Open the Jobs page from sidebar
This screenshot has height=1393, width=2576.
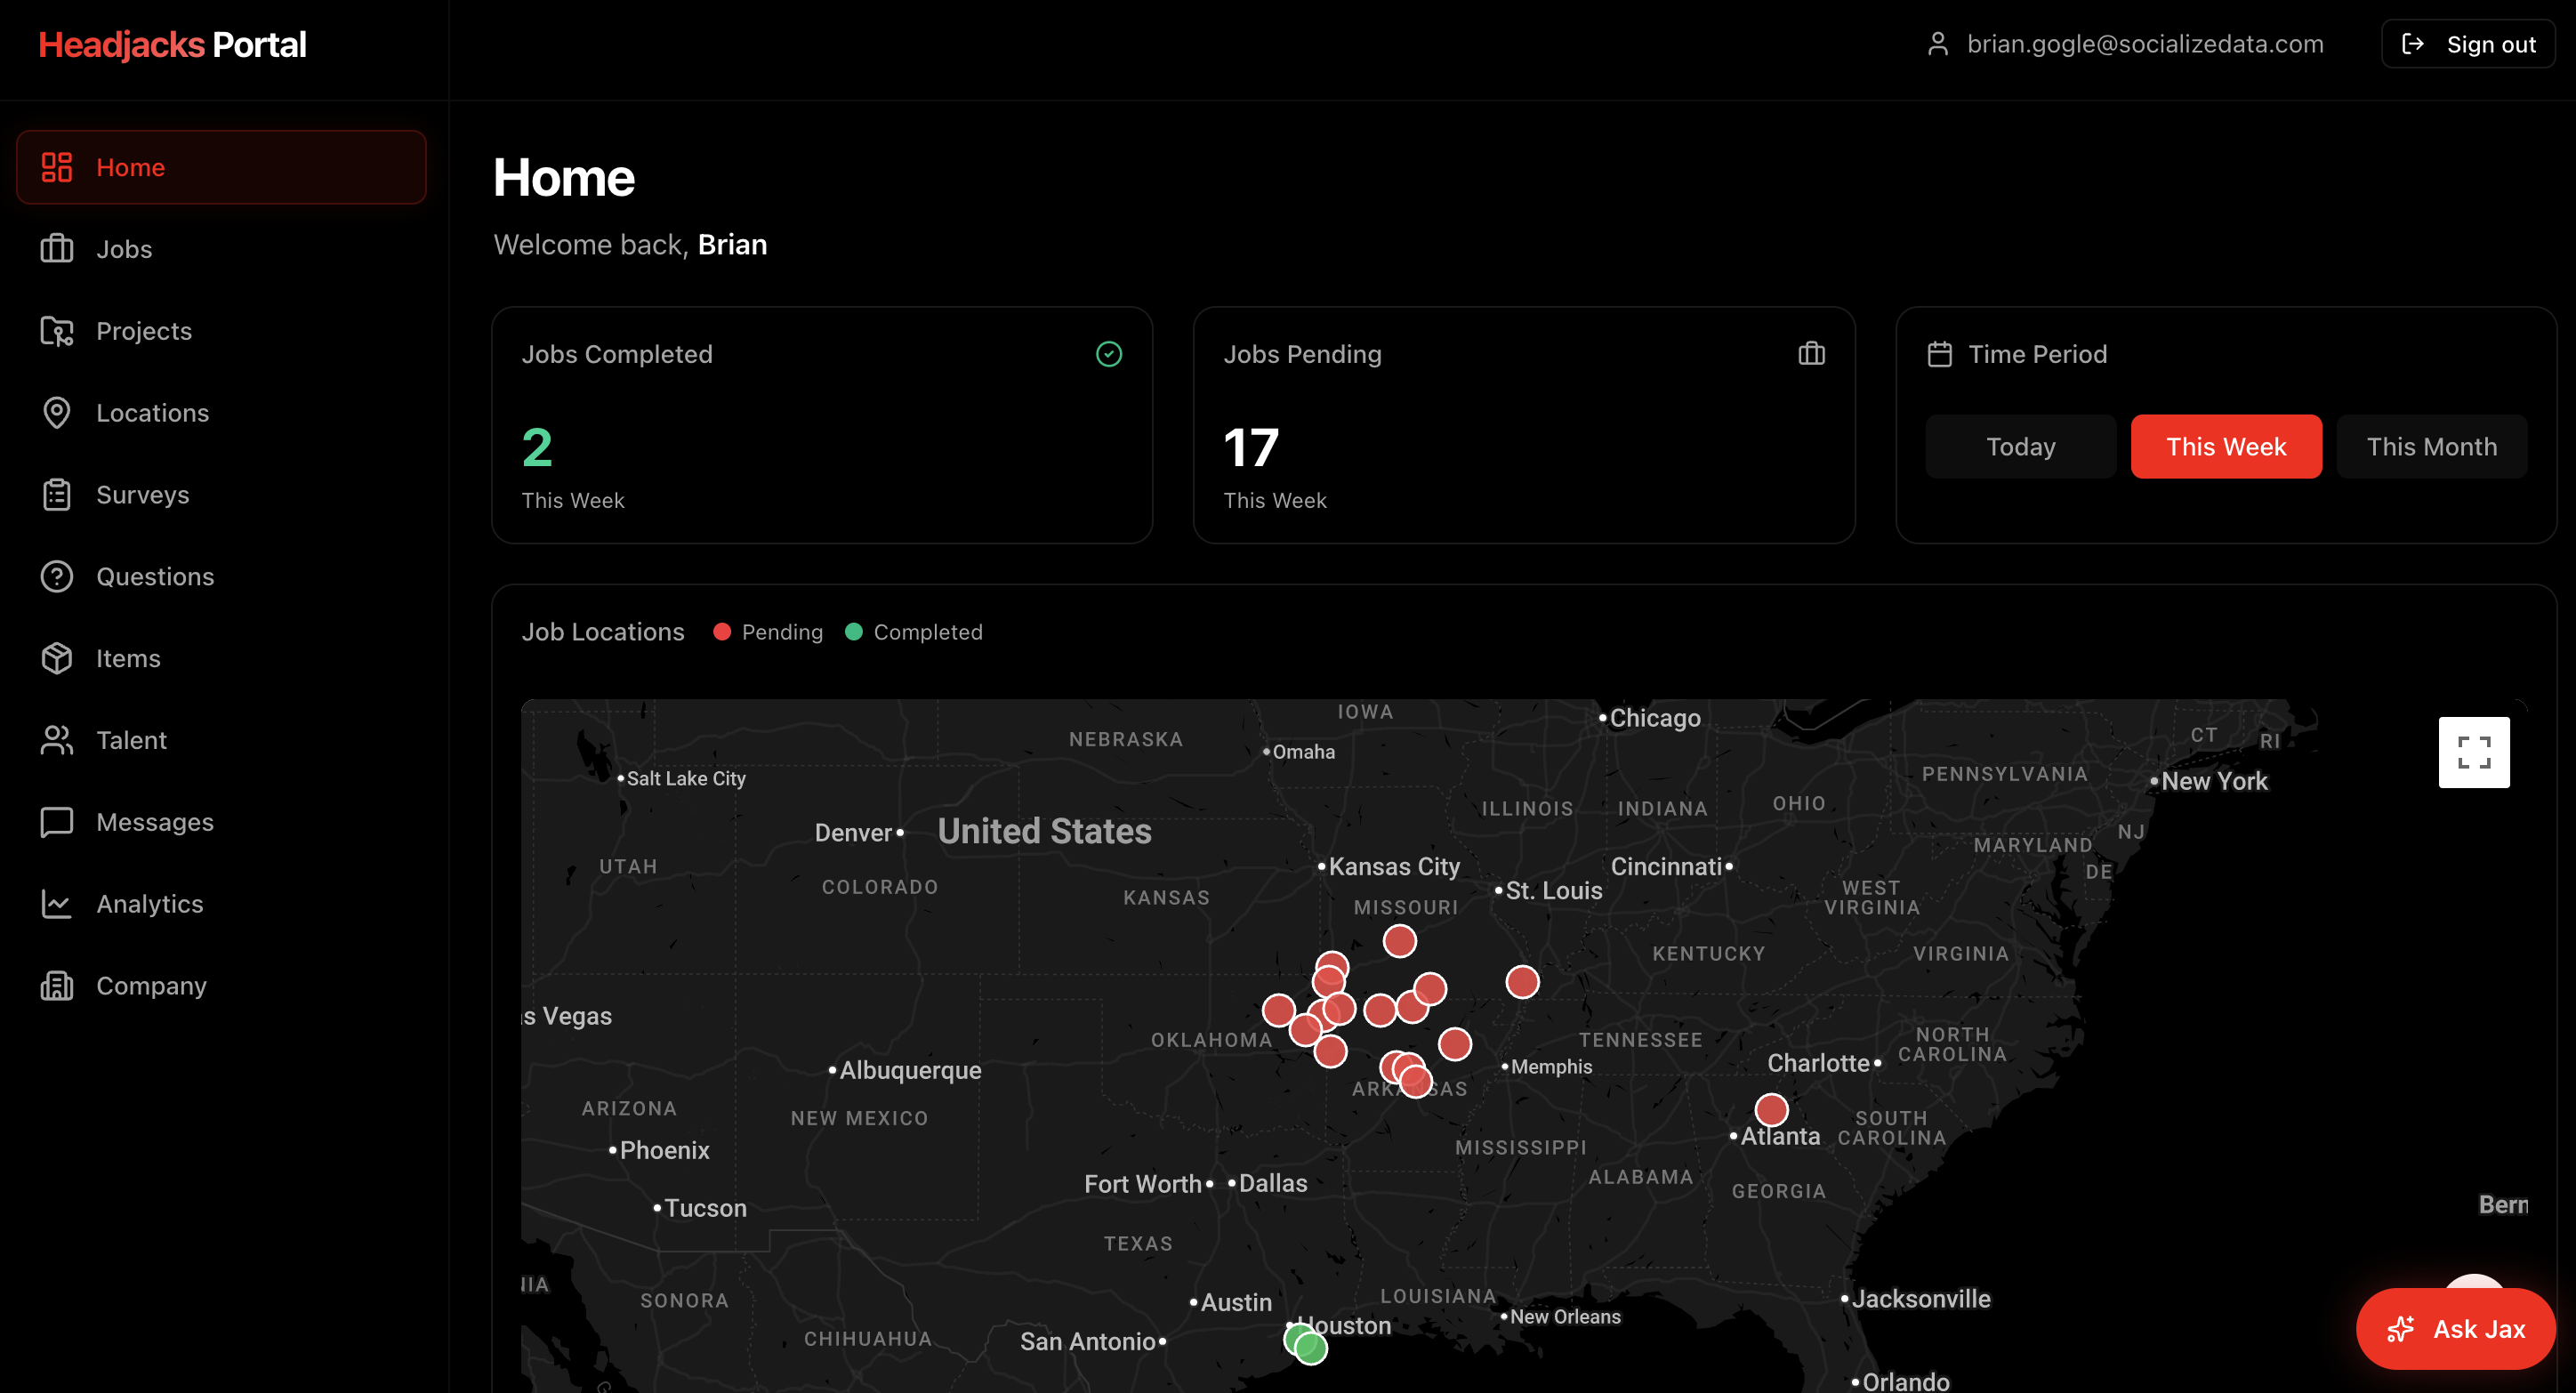(221, 249)
